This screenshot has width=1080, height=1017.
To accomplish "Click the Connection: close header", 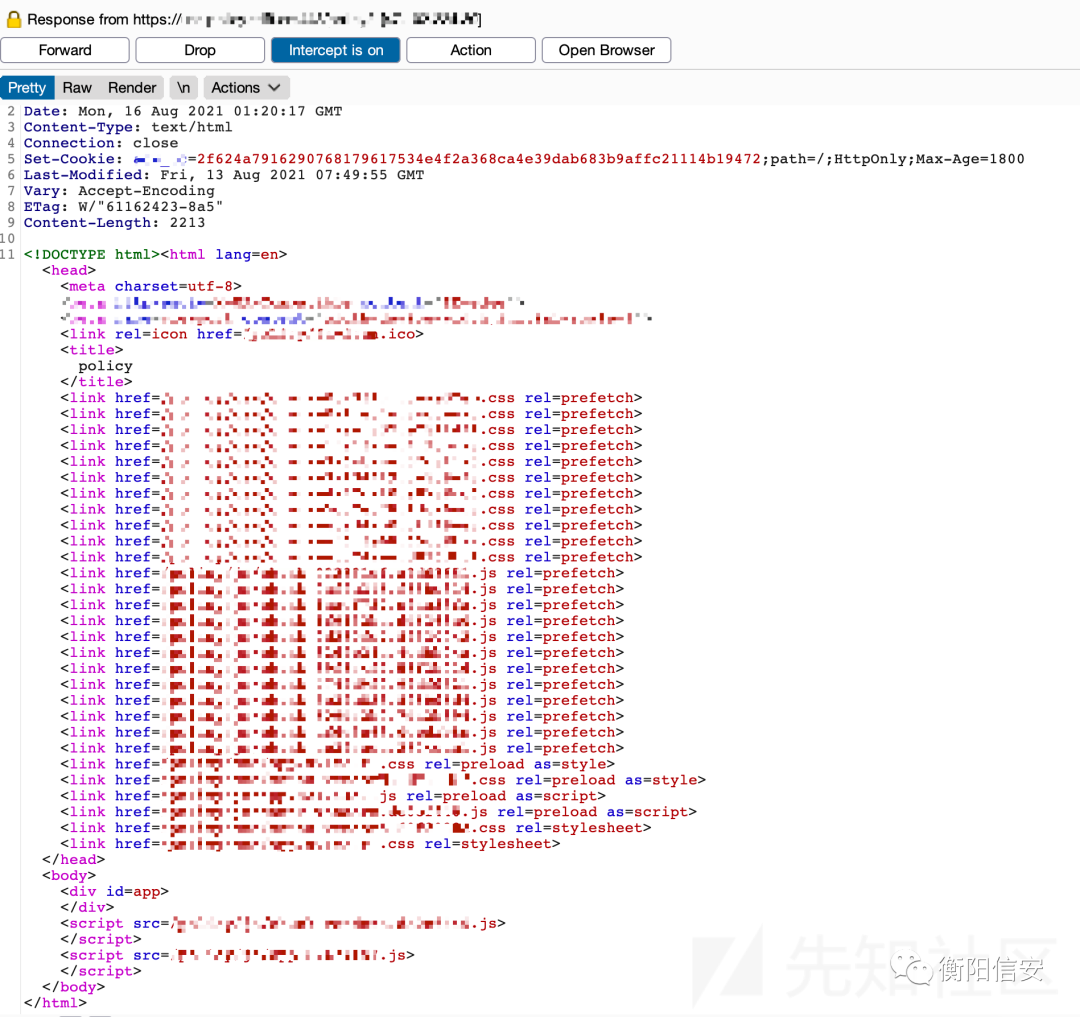I will (101, 143).
